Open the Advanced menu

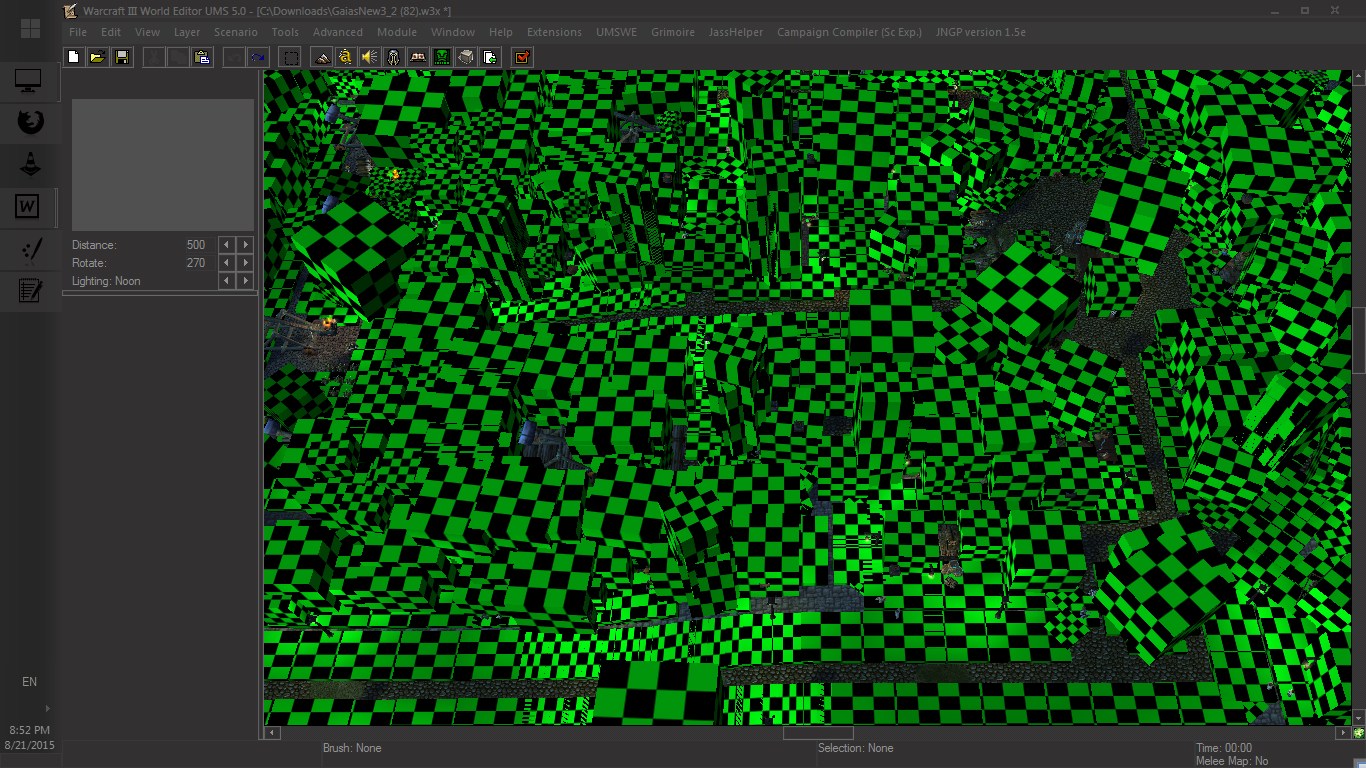pyautogui.click(x=338, y=32)
